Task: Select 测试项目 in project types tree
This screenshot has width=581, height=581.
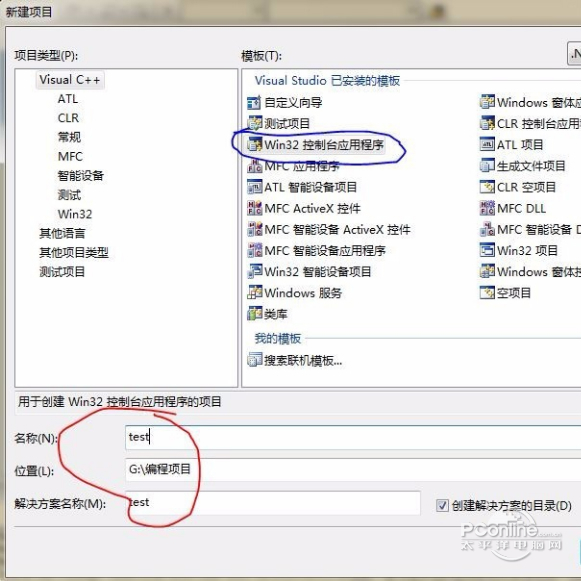Action: pyautogui.click(x=62, y=272)
